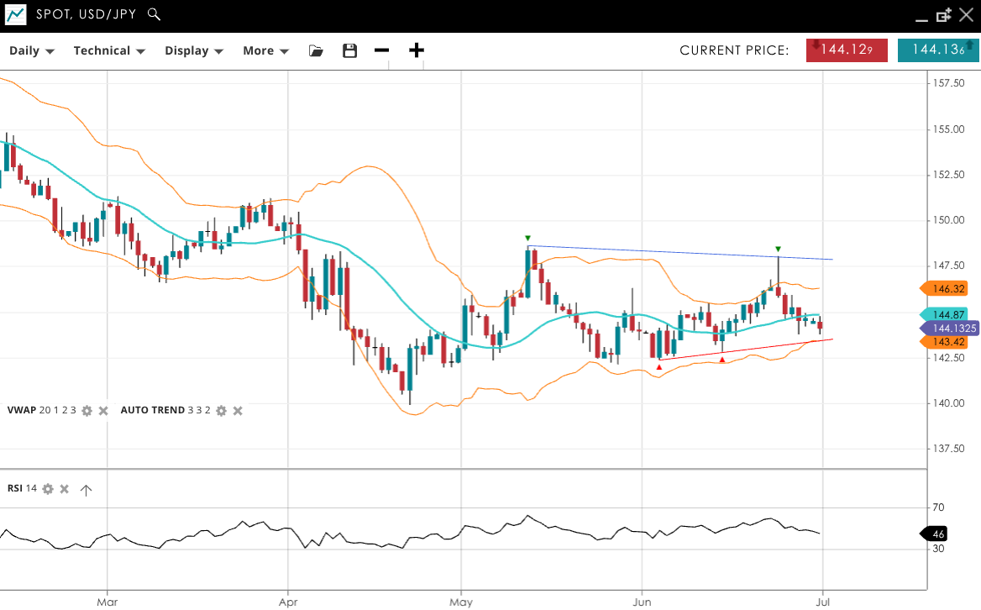Open AUTO TREND settings gear
981x610 pixels.
[221, 411]
